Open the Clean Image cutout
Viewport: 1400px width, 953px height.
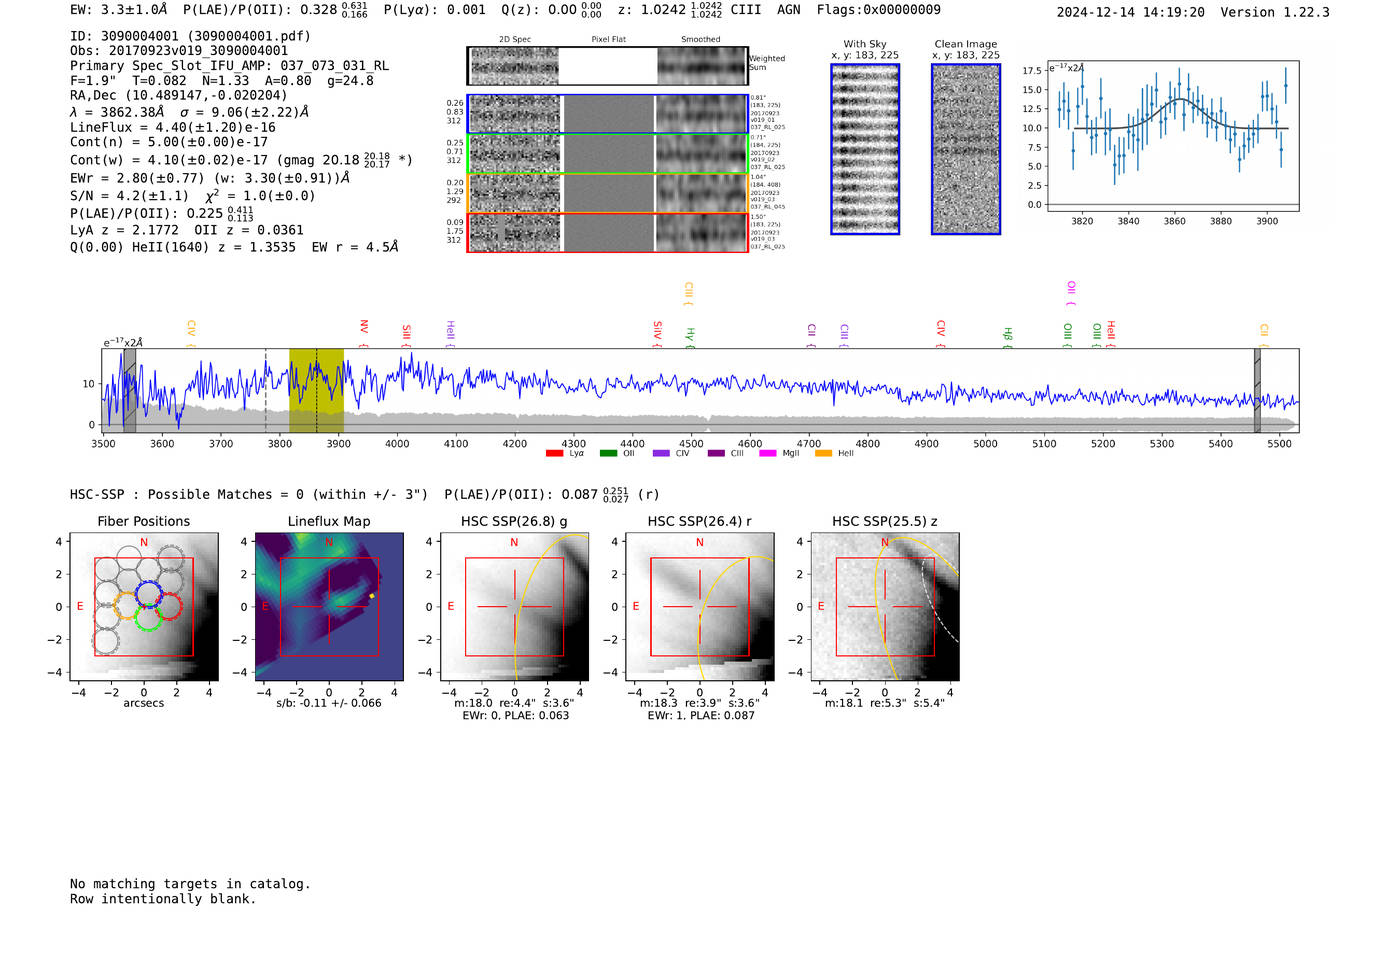(966, 149)
